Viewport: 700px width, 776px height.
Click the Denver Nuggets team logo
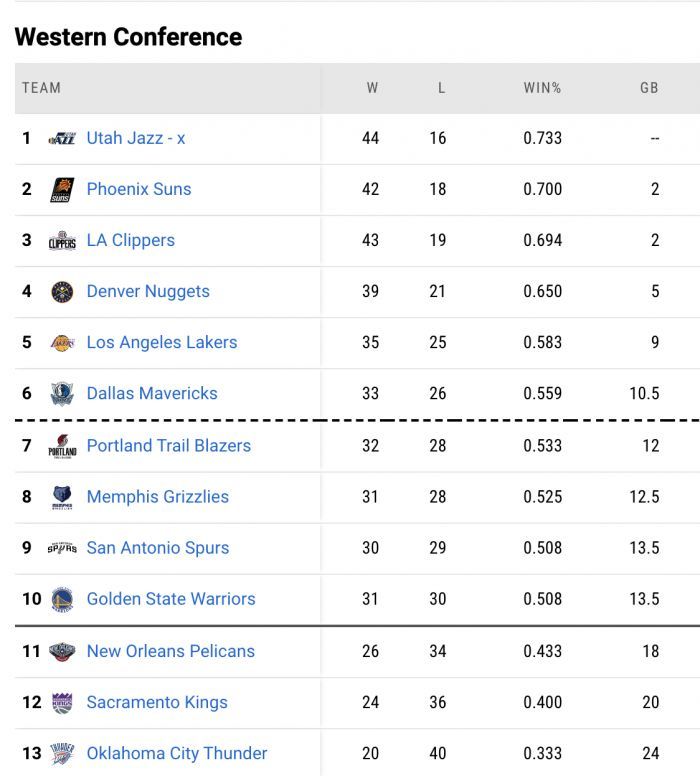coord(62,292)
